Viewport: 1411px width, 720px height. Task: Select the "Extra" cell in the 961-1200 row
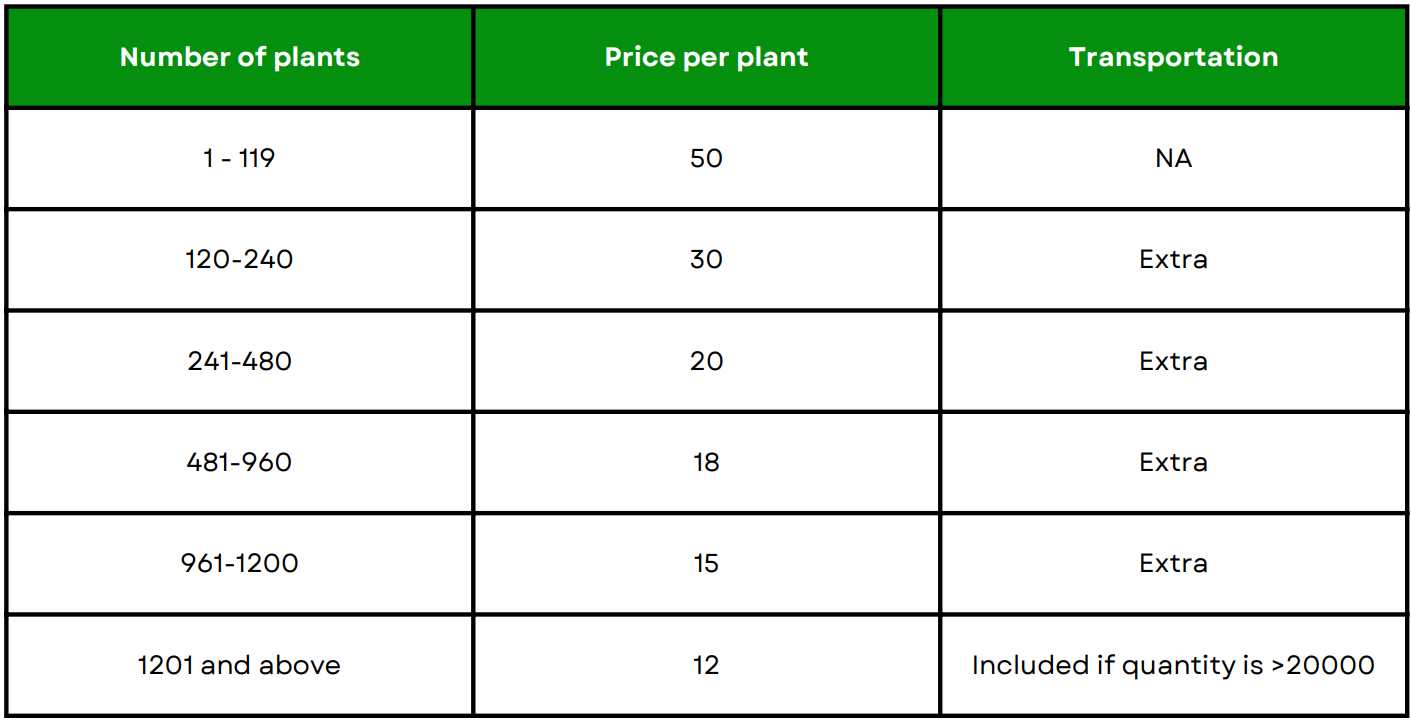[x=1173, y=563]
